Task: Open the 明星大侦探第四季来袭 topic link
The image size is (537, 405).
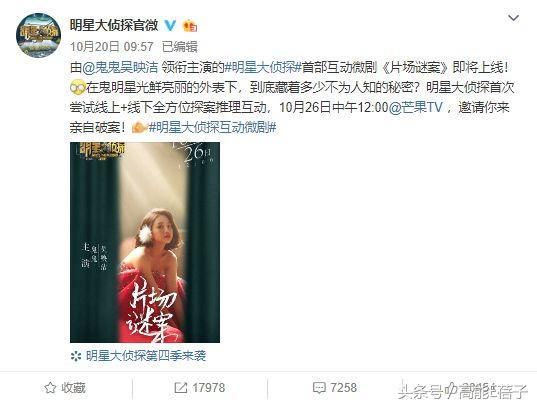Action: coord(146,356)
